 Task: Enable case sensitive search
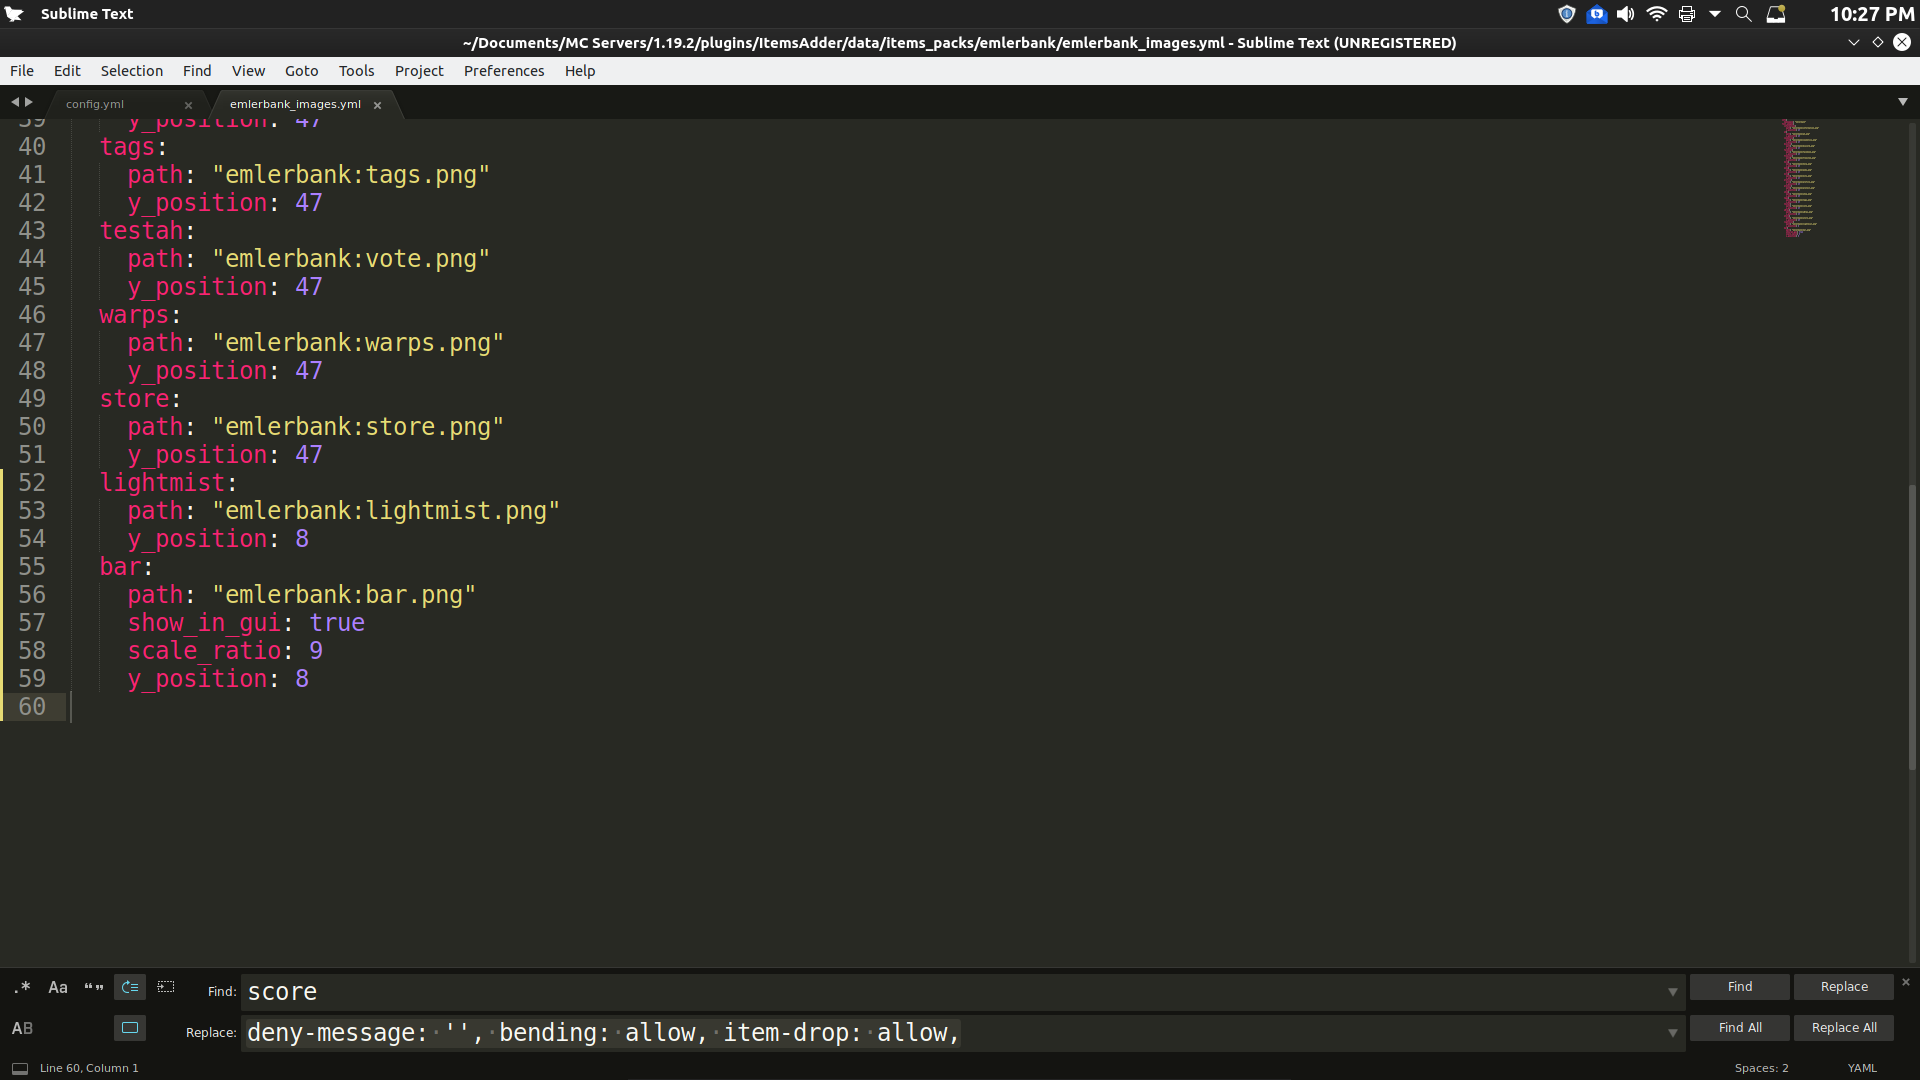point(57,987)
